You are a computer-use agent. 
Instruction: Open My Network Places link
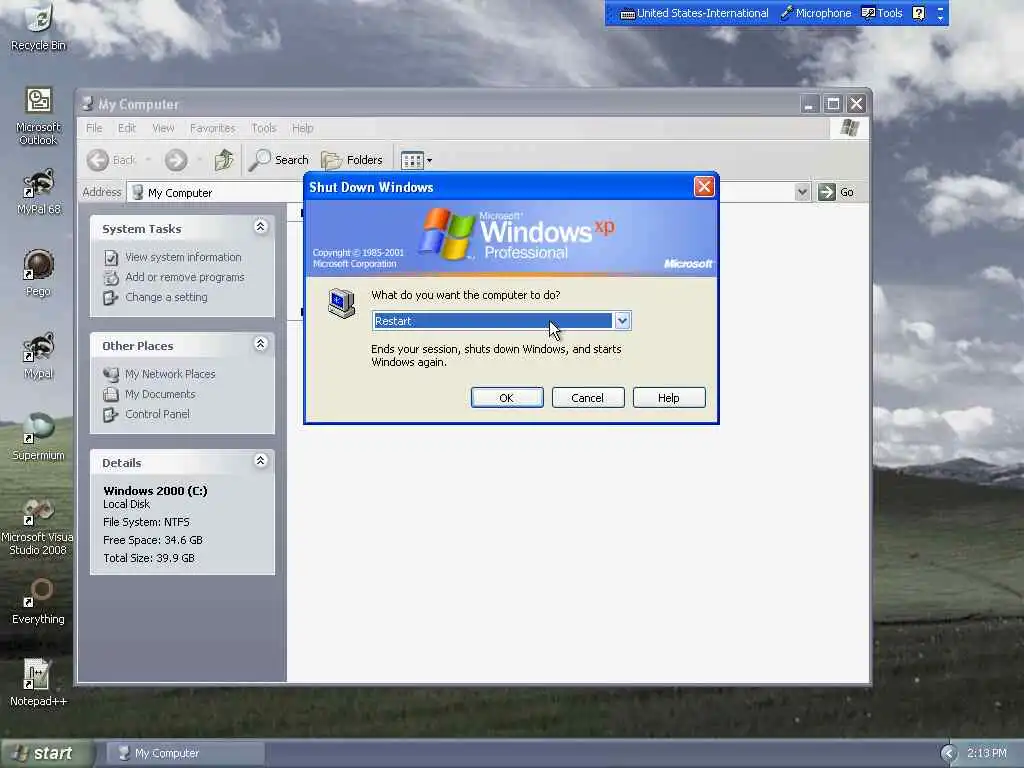[x=170, y=374]
